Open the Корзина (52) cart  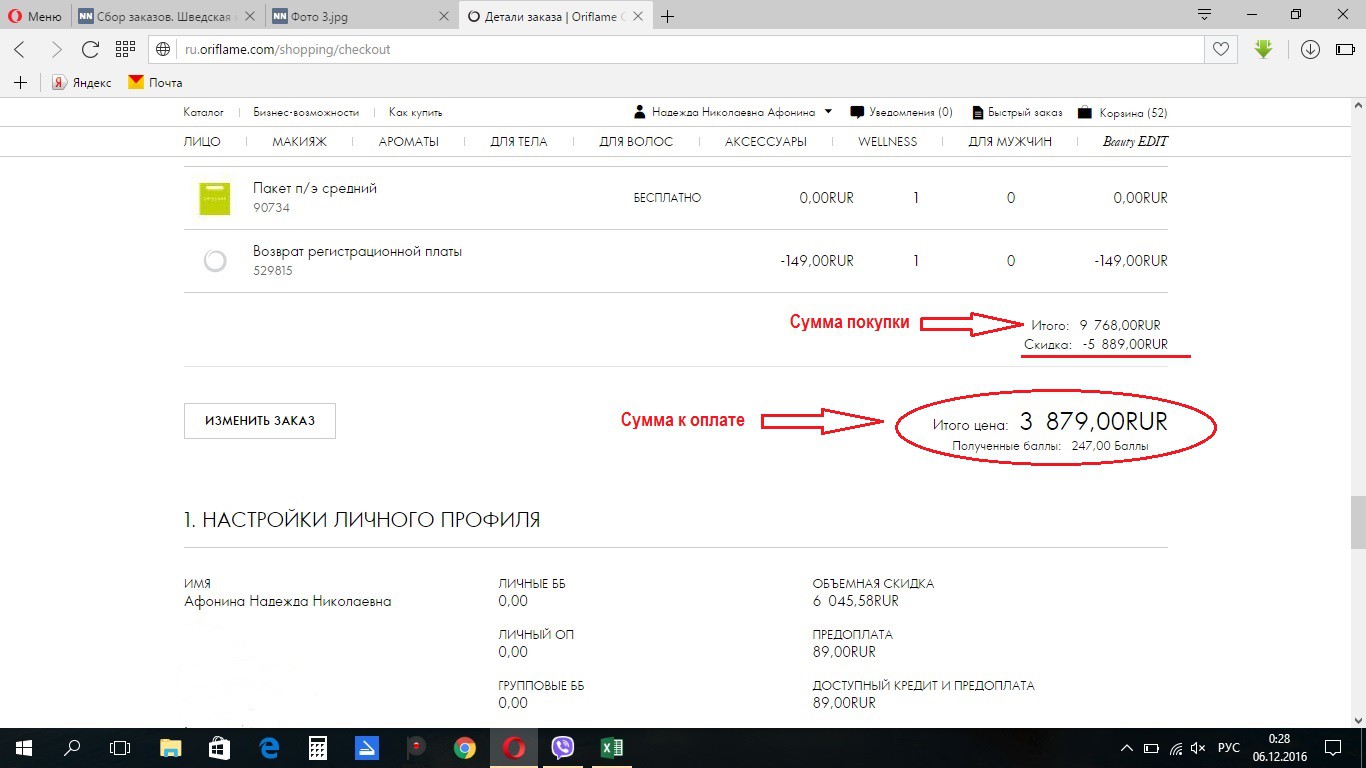tap(1122, 113)
